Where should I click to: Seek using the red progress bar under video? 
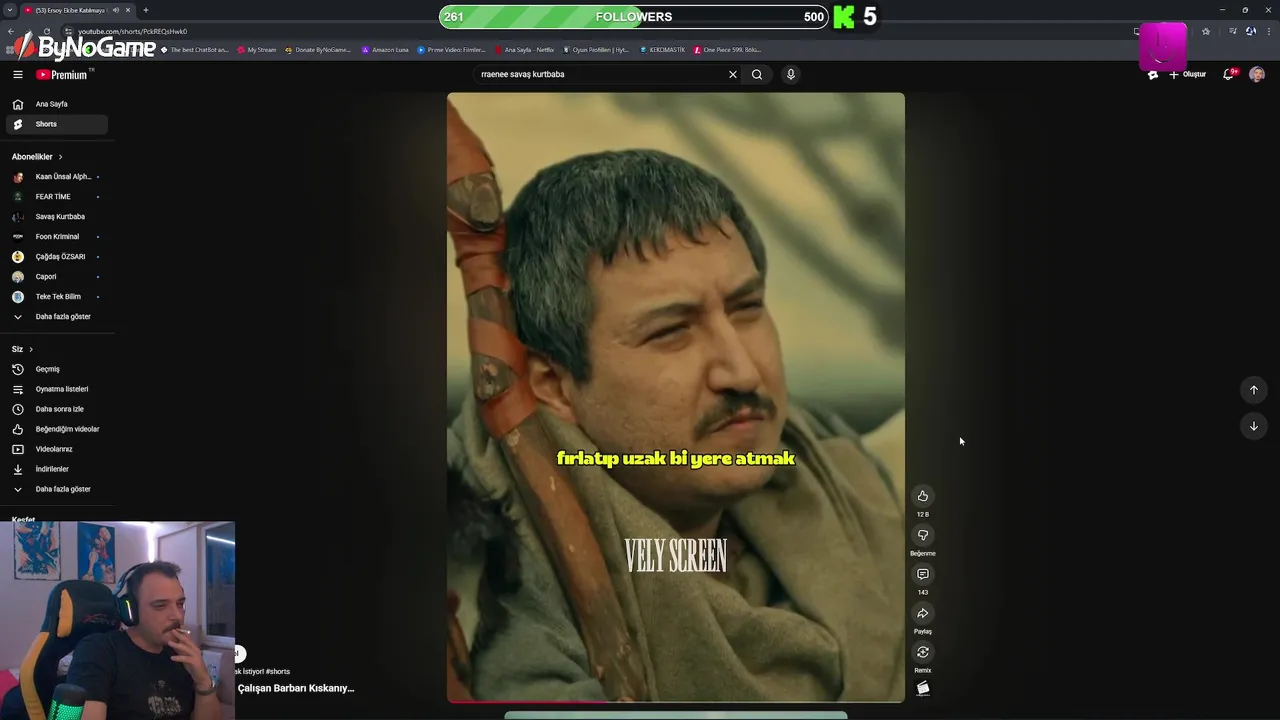click(x=676, y=701)
